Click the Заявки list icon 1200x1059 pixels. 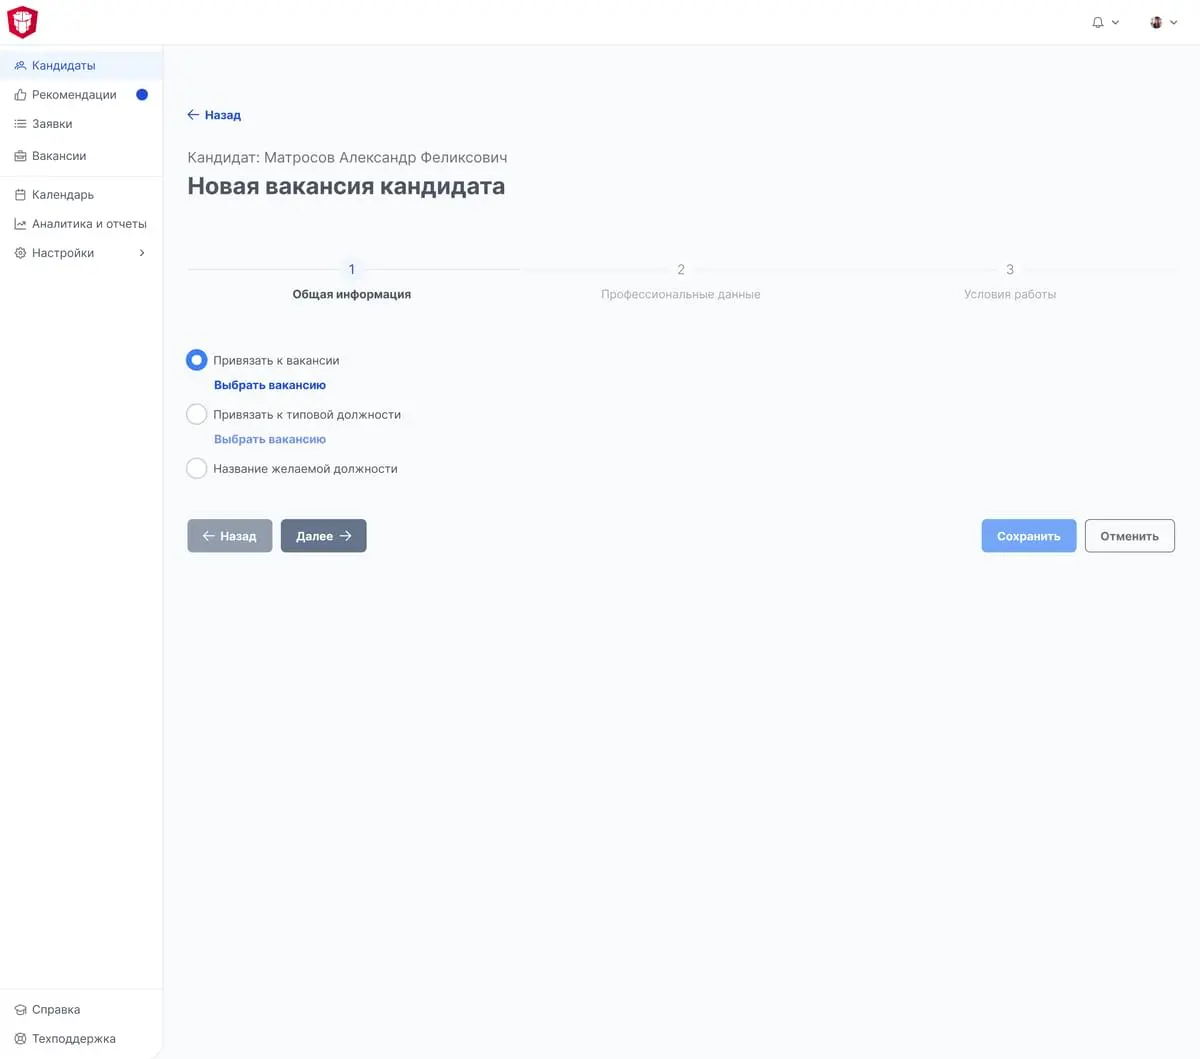coord(19,123)
